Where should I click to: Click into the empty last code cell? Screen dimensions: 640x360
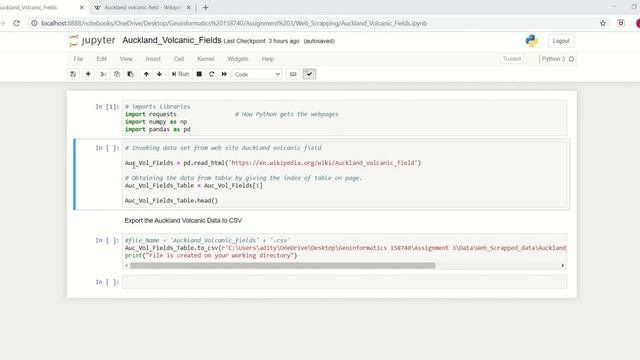point(344,282)
